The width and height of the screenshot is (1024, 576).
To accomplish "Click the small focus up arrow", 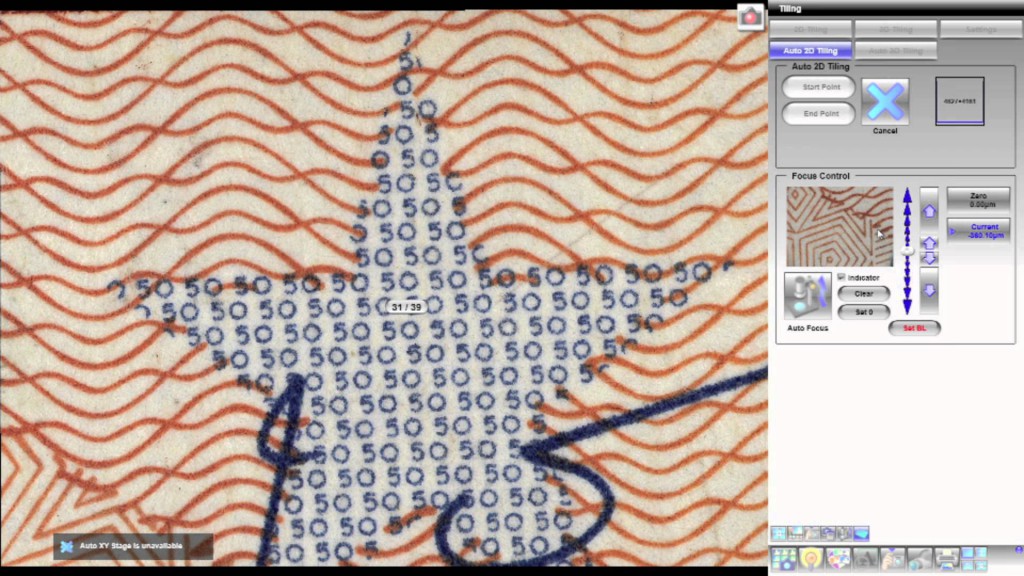I will click(x=929, y=243).
